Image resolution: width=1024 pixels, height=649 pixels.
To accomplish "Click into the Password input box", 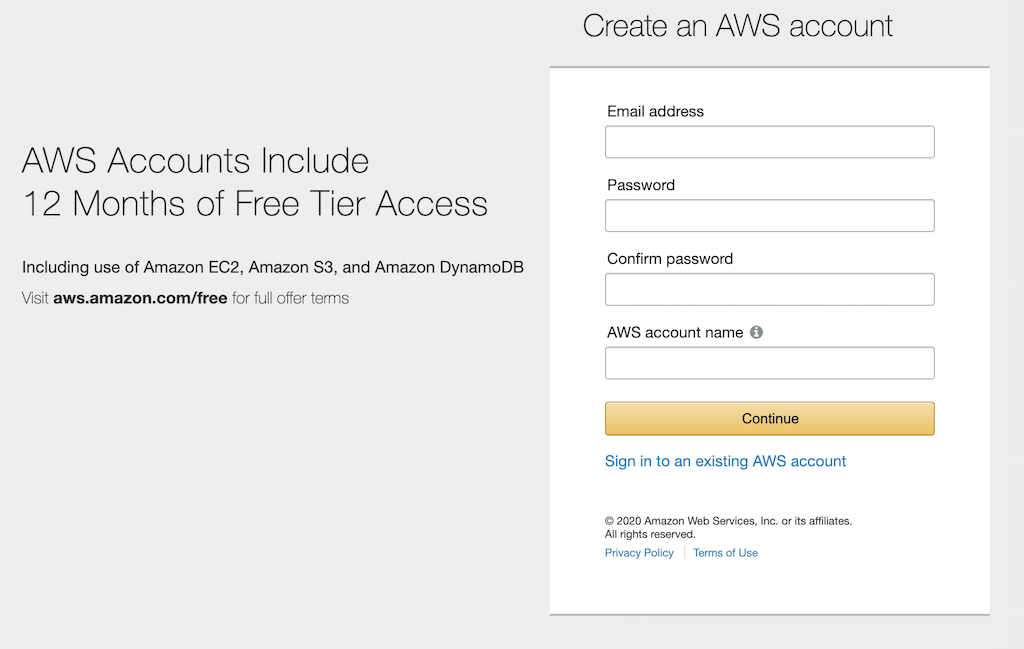I will tap(769, 216).
